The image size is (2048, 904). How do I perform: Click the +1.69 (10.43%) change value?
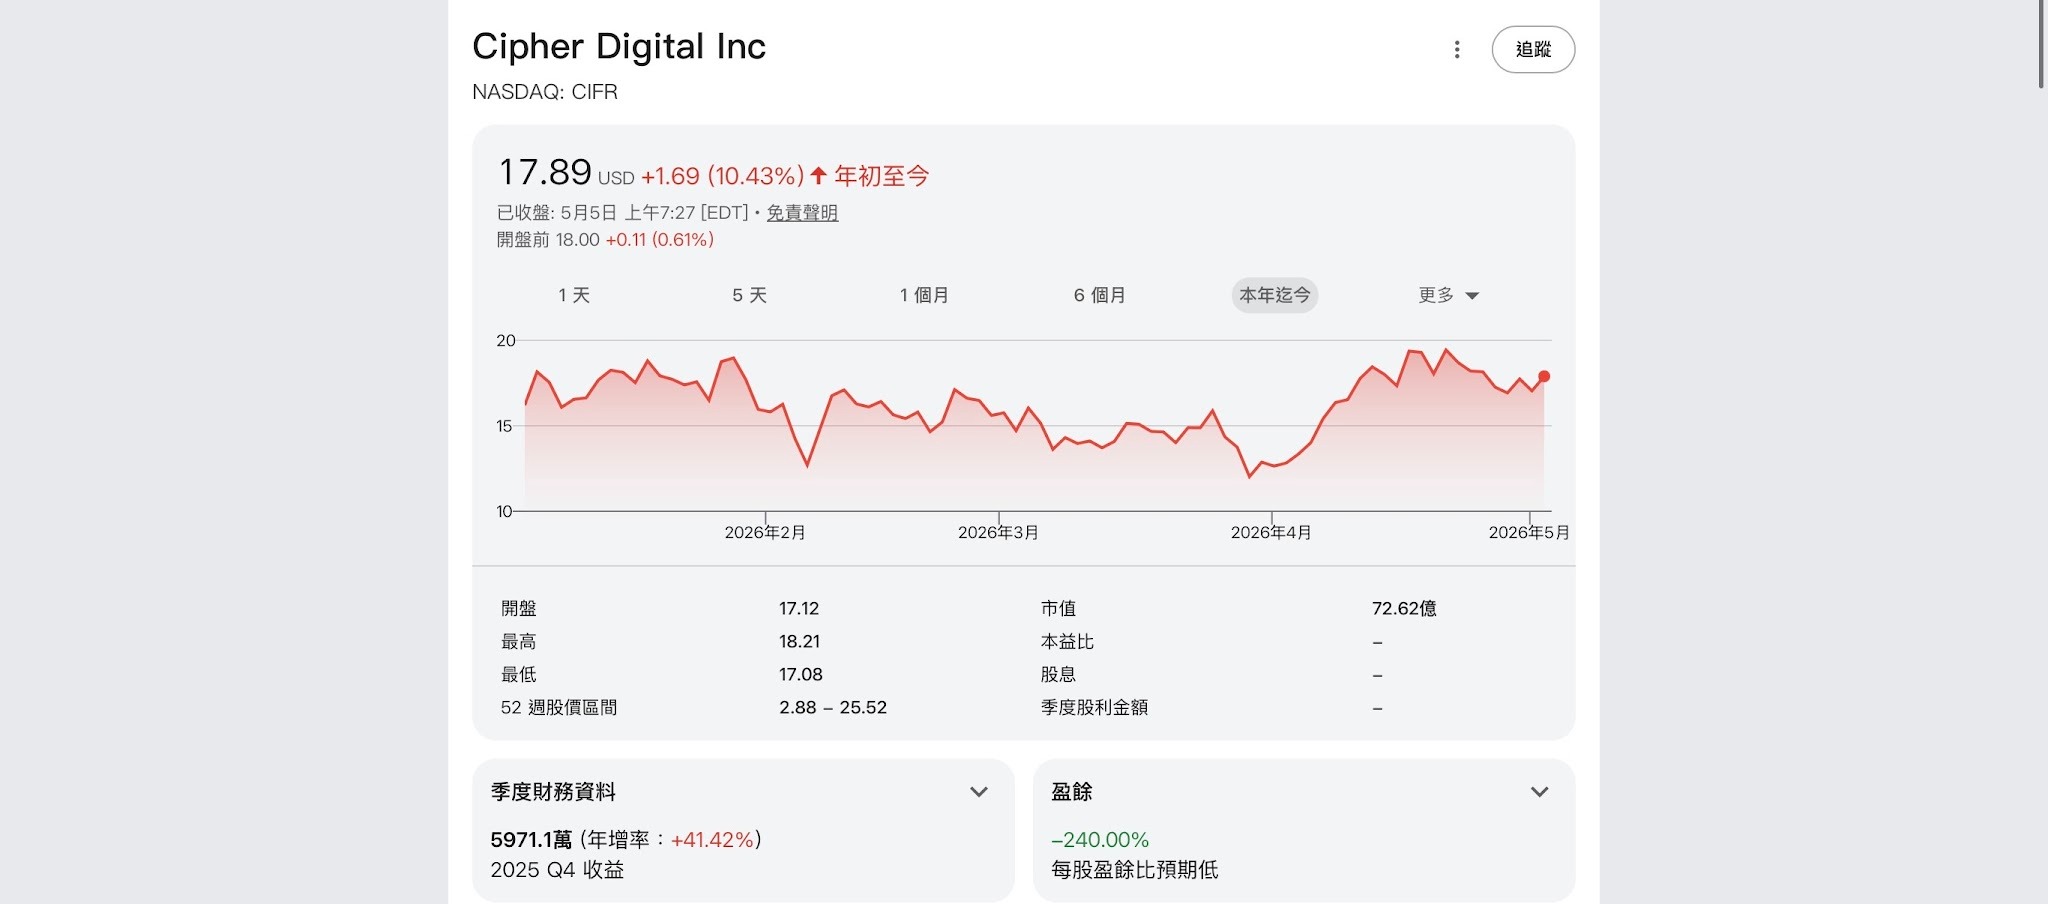tap(722, 176)
